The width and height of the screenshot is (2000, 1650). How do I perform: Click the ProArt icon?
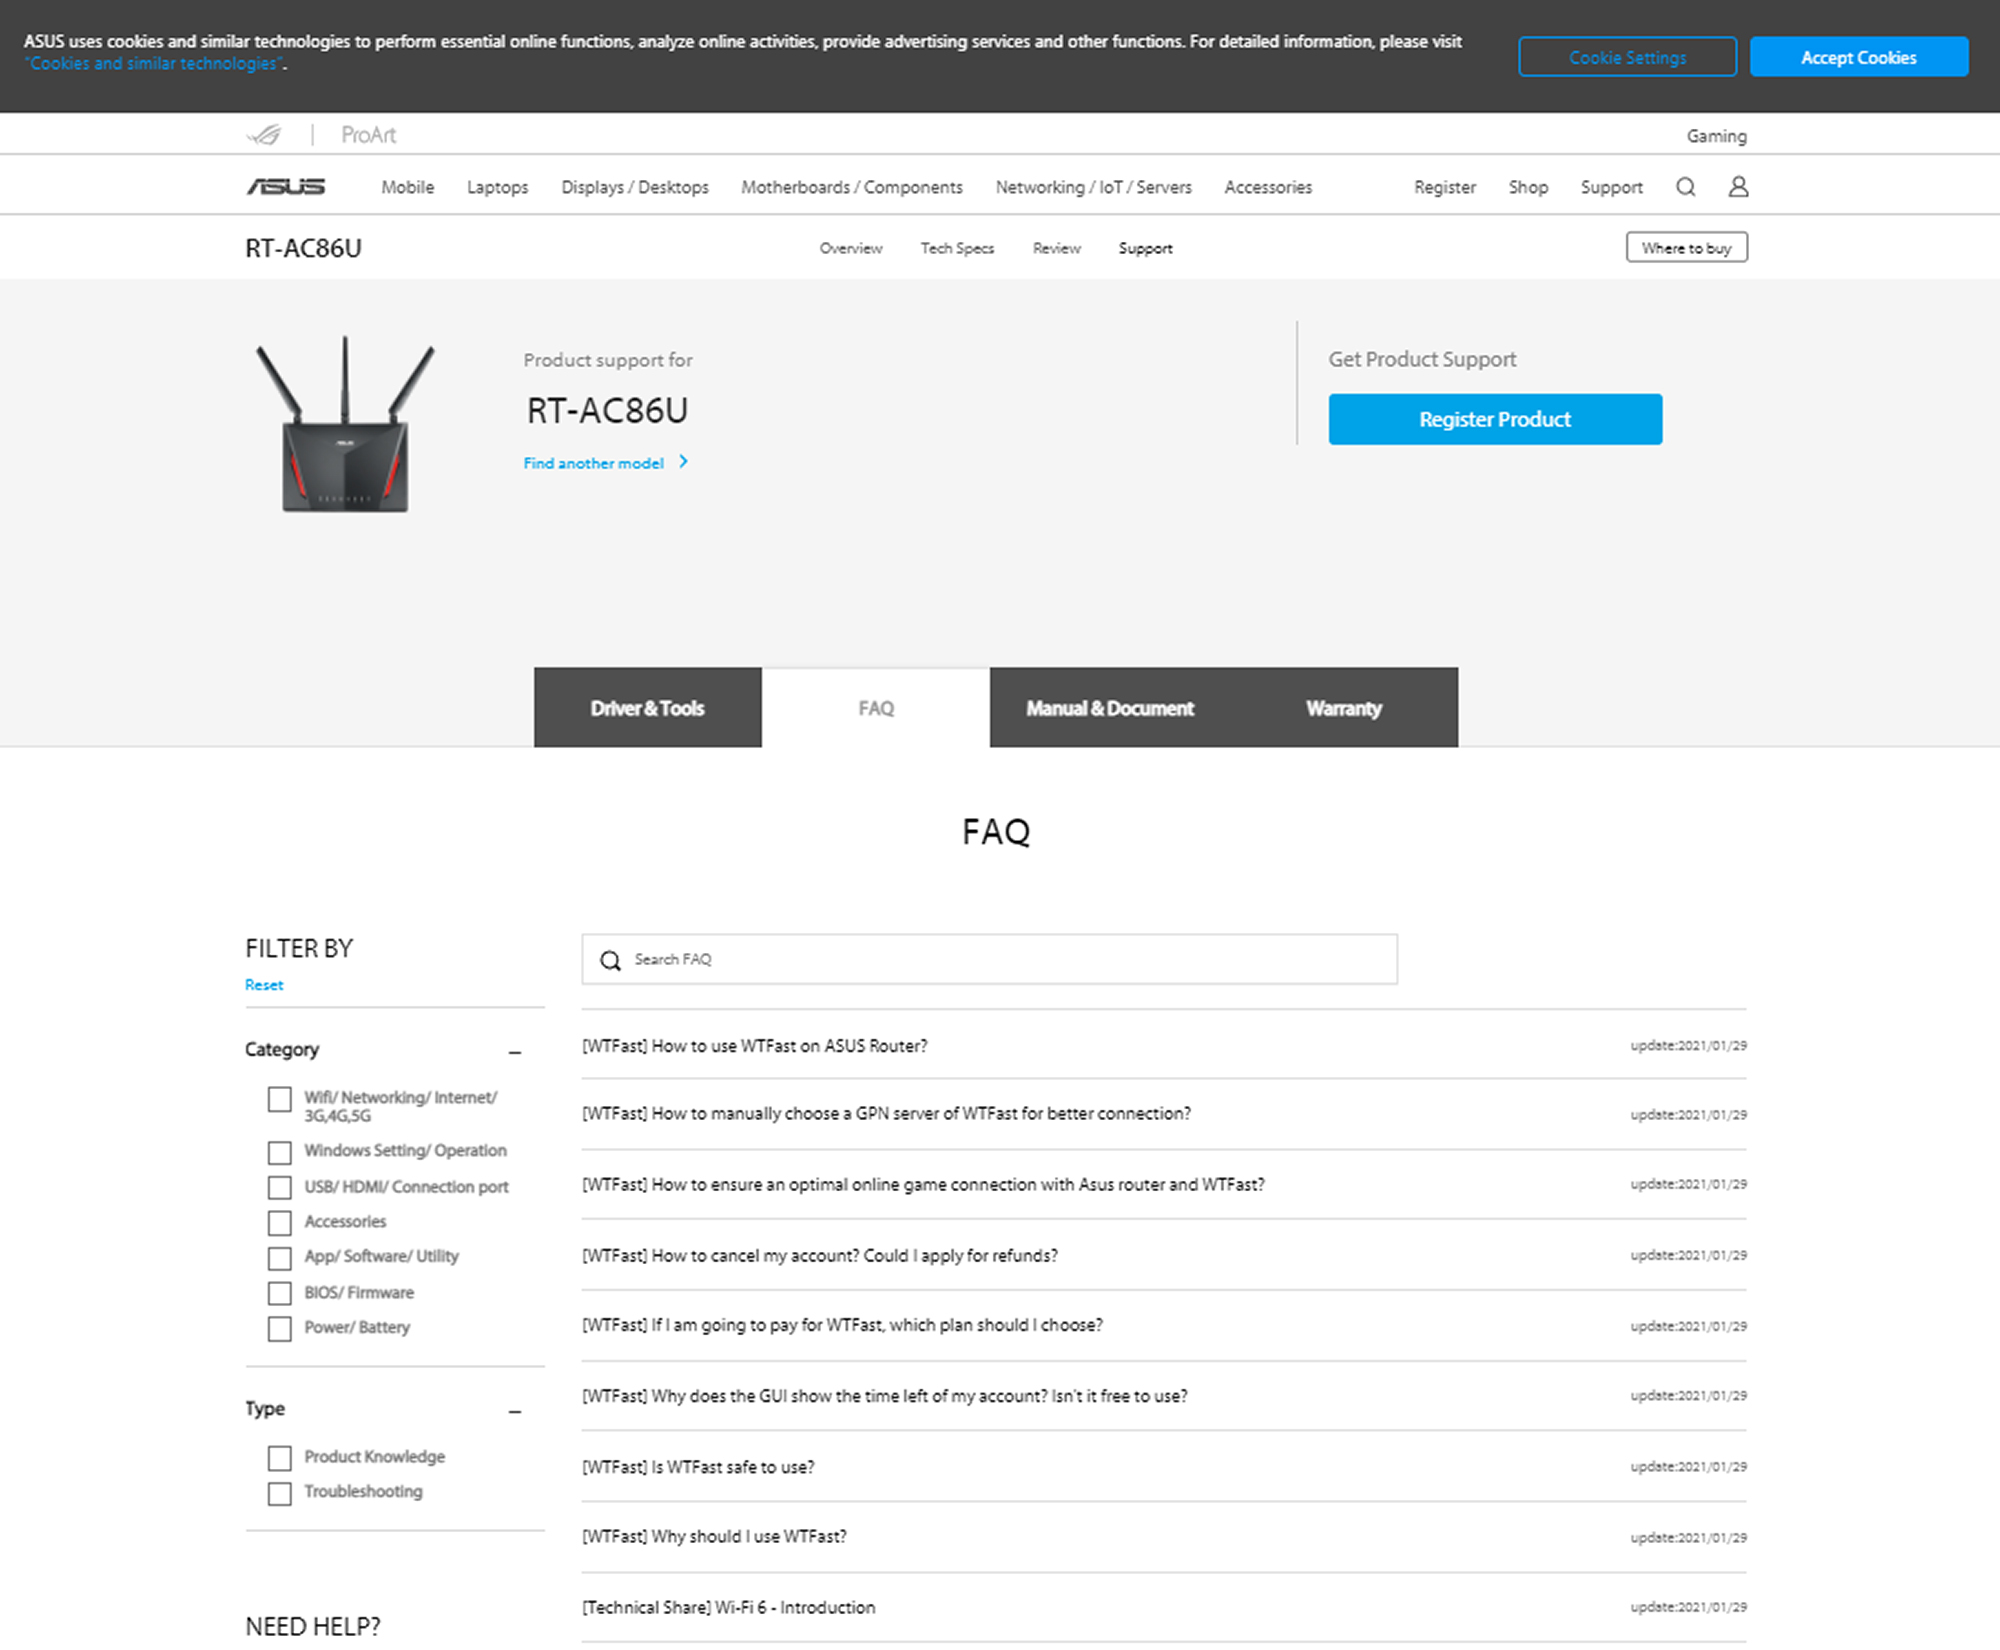tap(365, 135)
